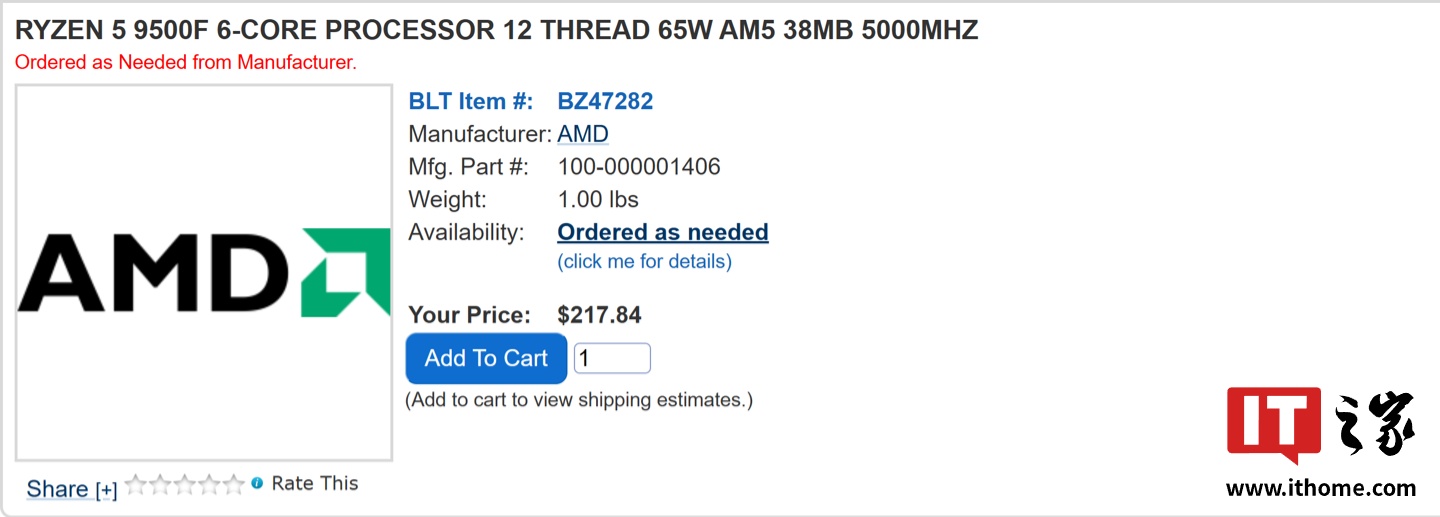Click the first rating star

coord(135,485)
